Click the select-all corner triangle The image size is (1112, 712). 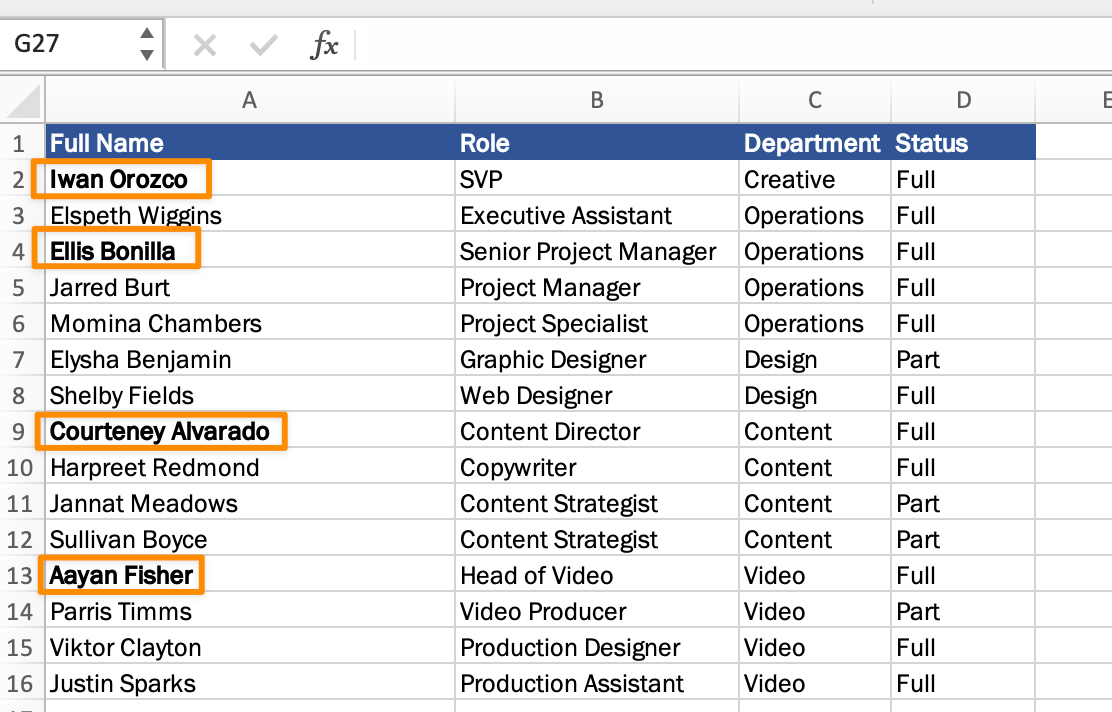coord(24,100)
